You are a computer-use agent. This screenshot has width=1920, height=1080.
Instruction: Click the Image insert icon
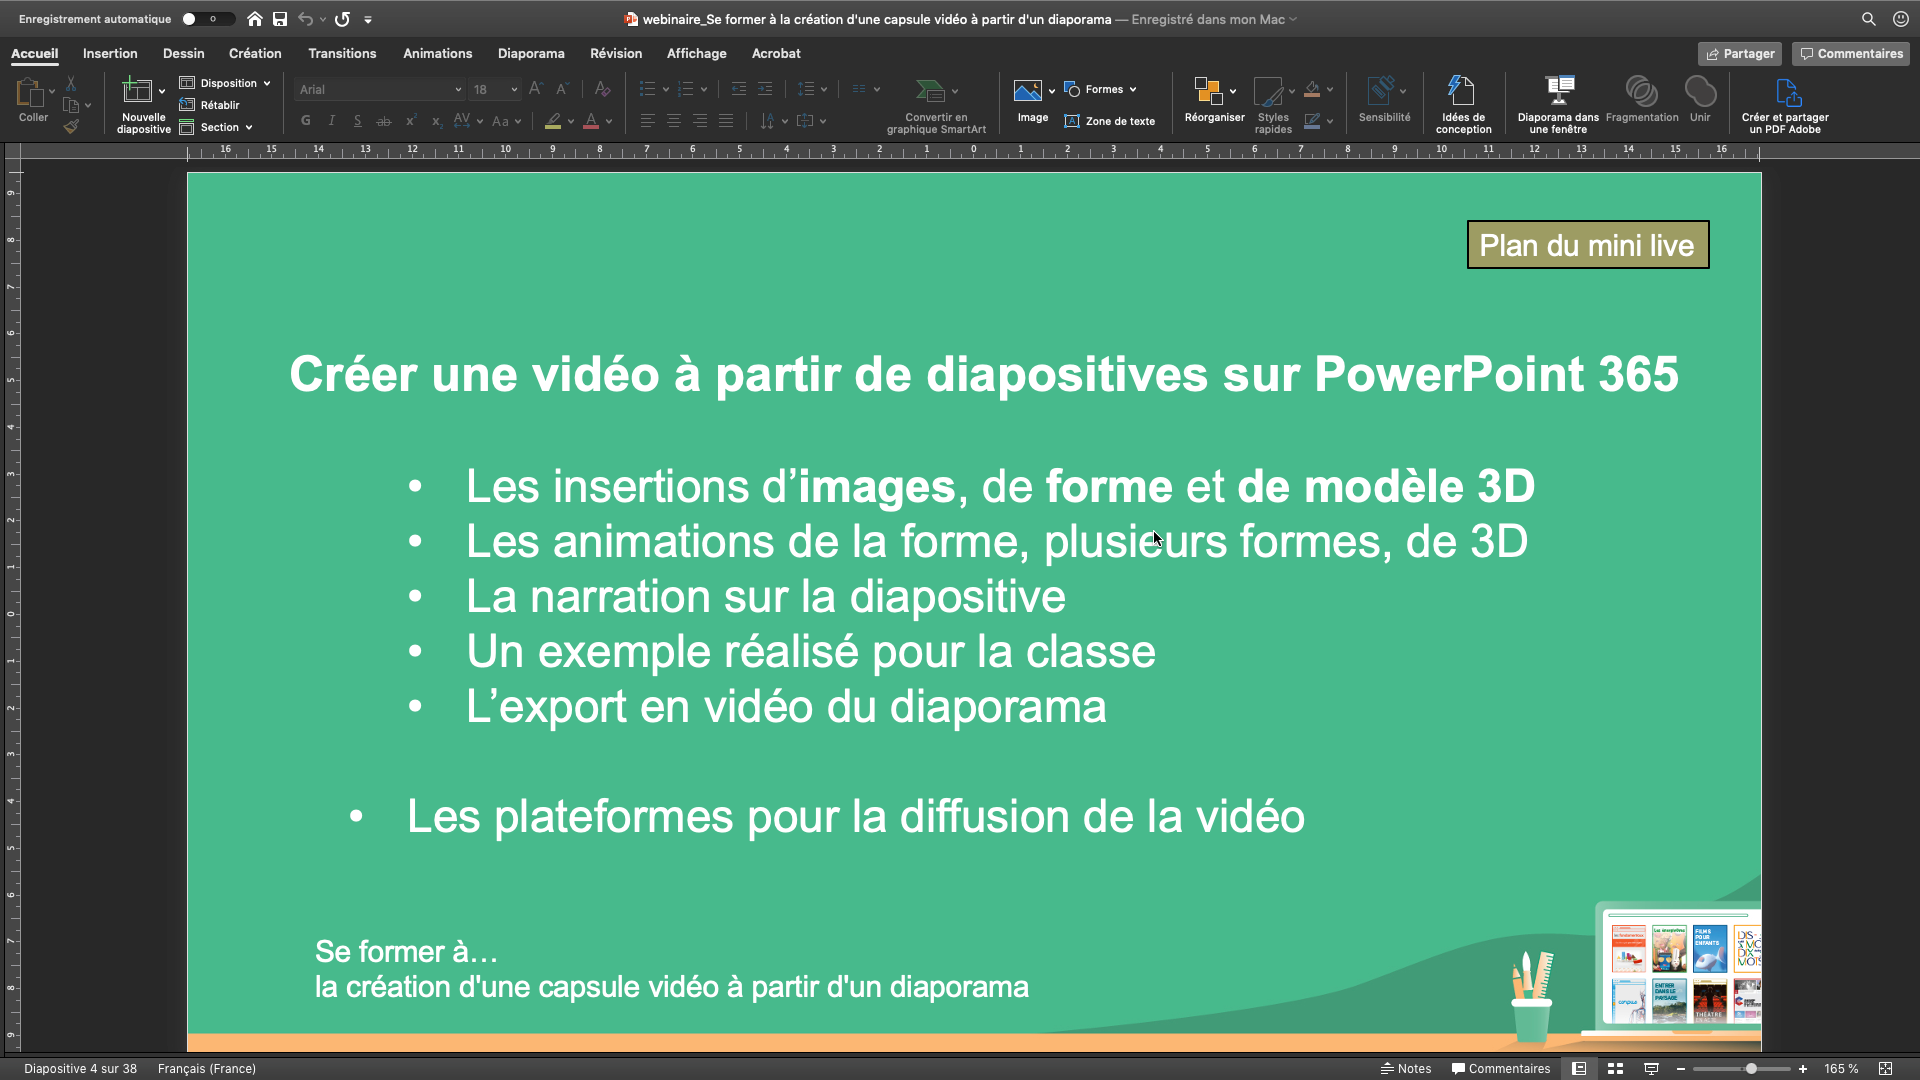[x=1027, y=91]
